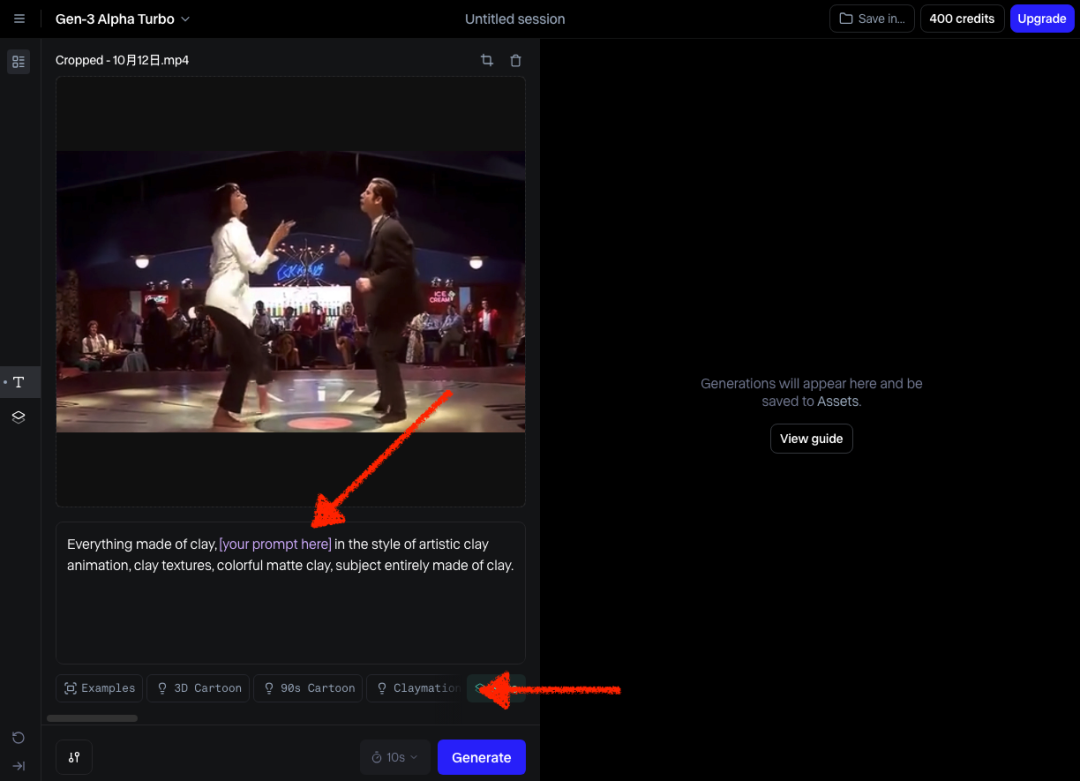The width and height of the screenshot is (1080, 781).
Task: Click the horizontal preset scrollbar
Action: pos(92,718)
